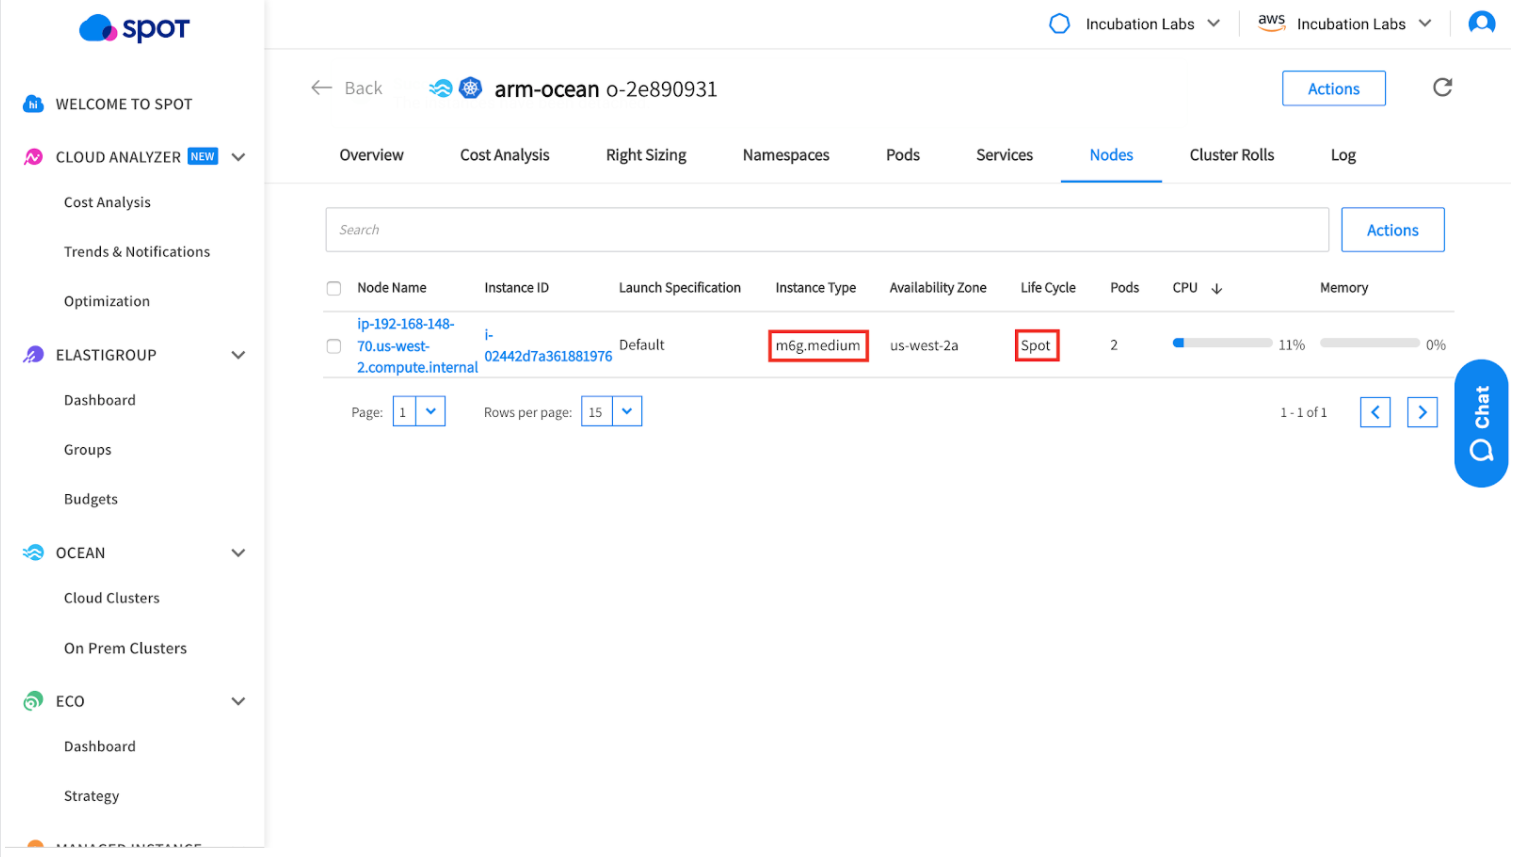Go to next page arrow
Screen dimensions: 1515x857
click(1421, 412)
